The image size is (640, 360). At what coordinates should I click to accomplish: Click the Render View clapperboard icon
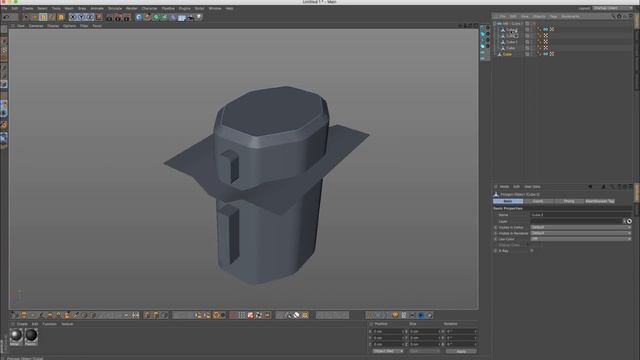[x=109, y=18]
